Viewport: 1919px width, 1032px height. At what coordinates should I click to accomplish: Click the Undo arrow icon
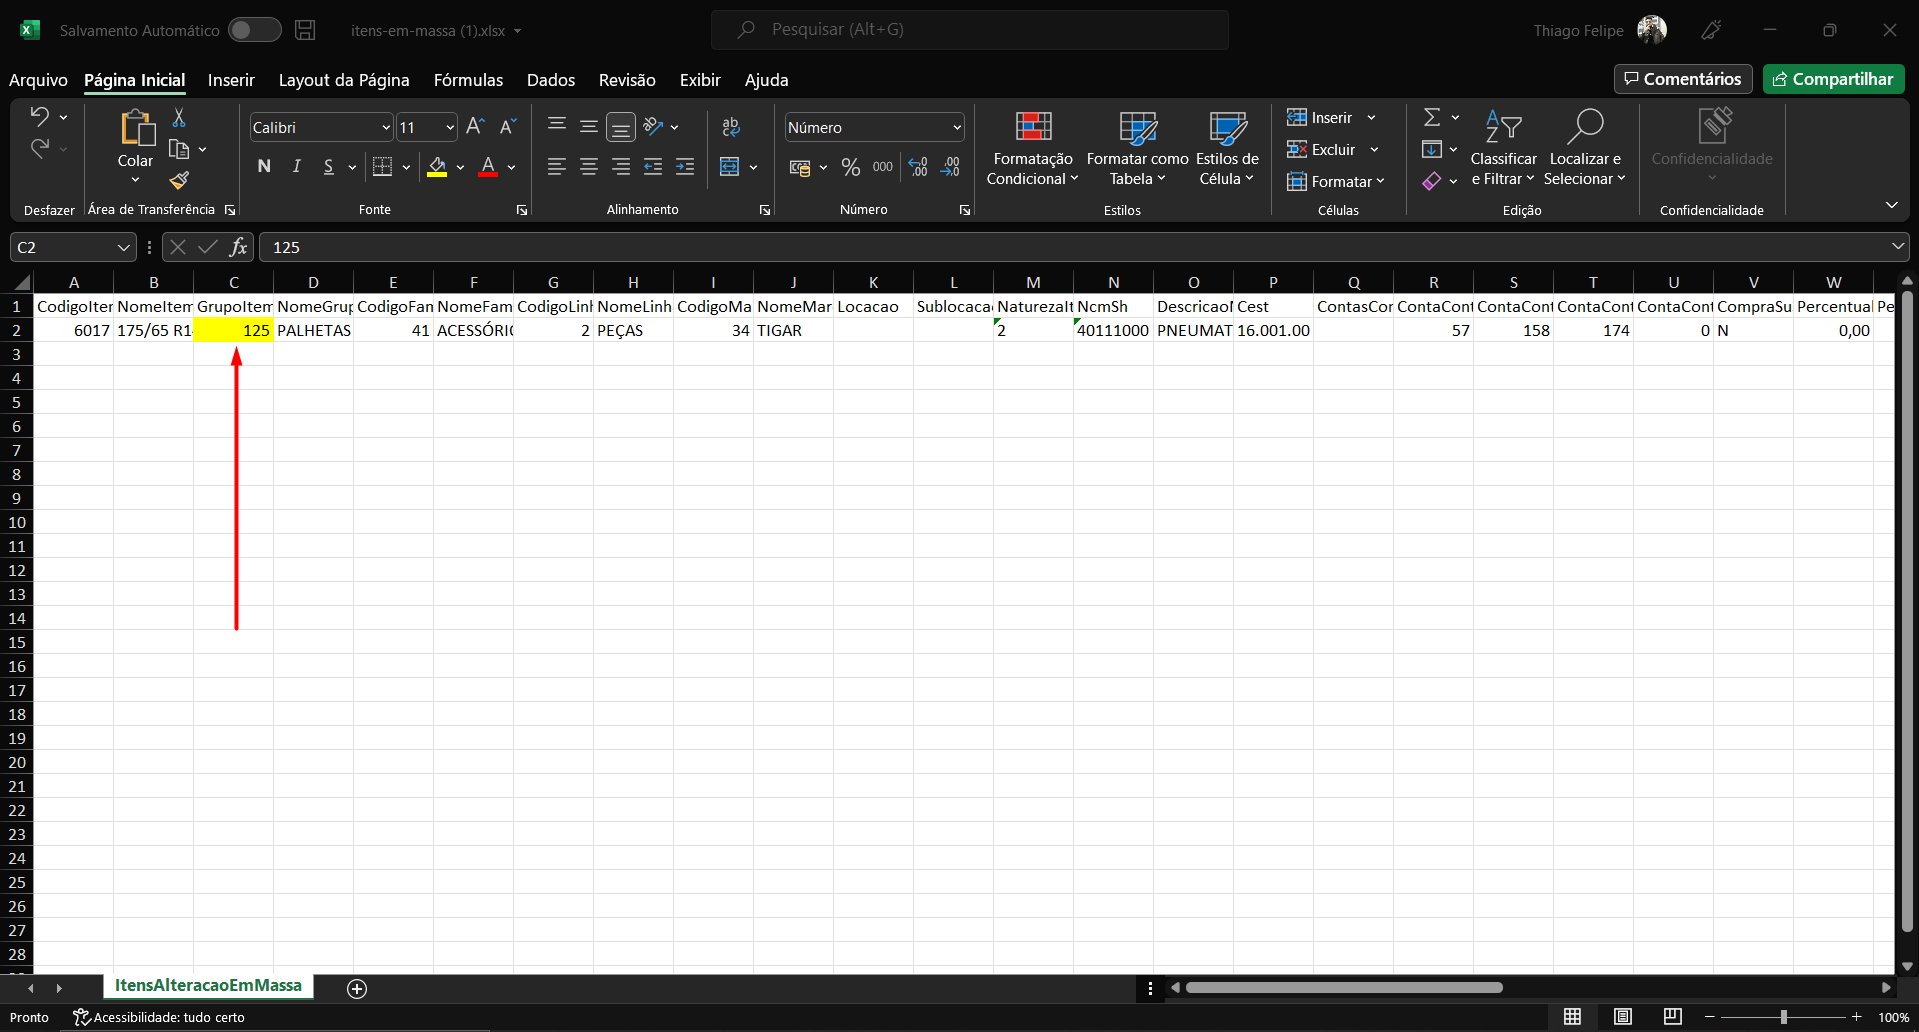(39, 116)
